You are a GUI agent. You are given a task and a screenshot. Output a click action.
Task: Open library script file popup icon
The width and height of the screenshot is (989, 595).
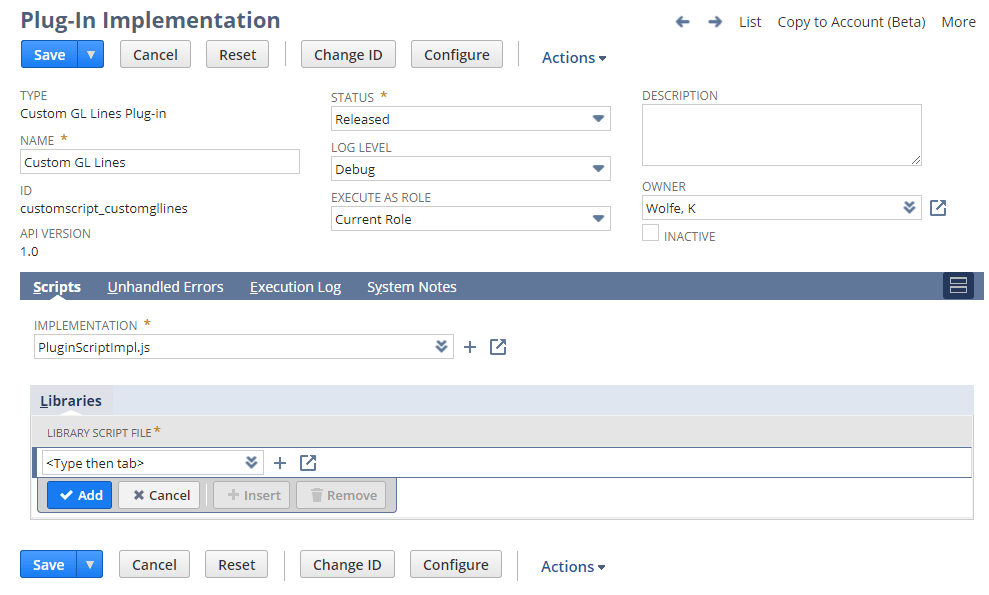(308, 463)
